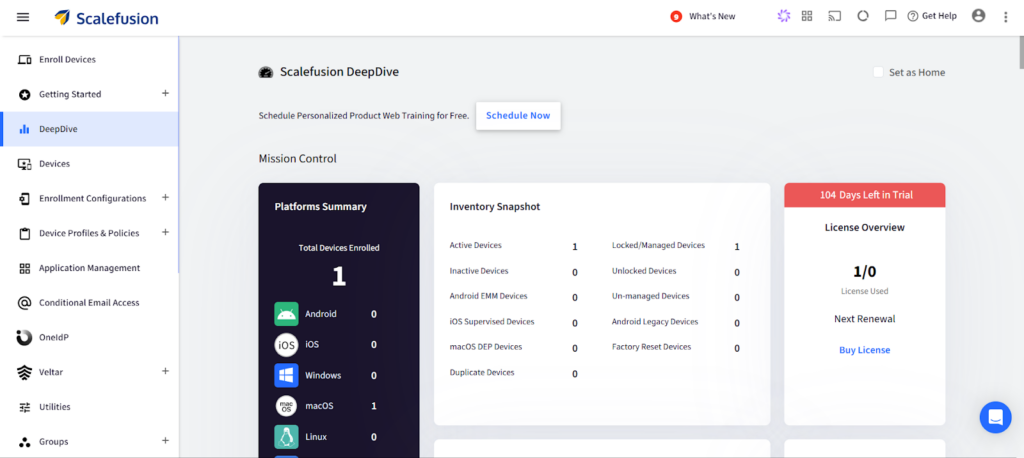The image size is (1024, 458).
Task: Expand the Getting Started menu
Action: [165, 93]
